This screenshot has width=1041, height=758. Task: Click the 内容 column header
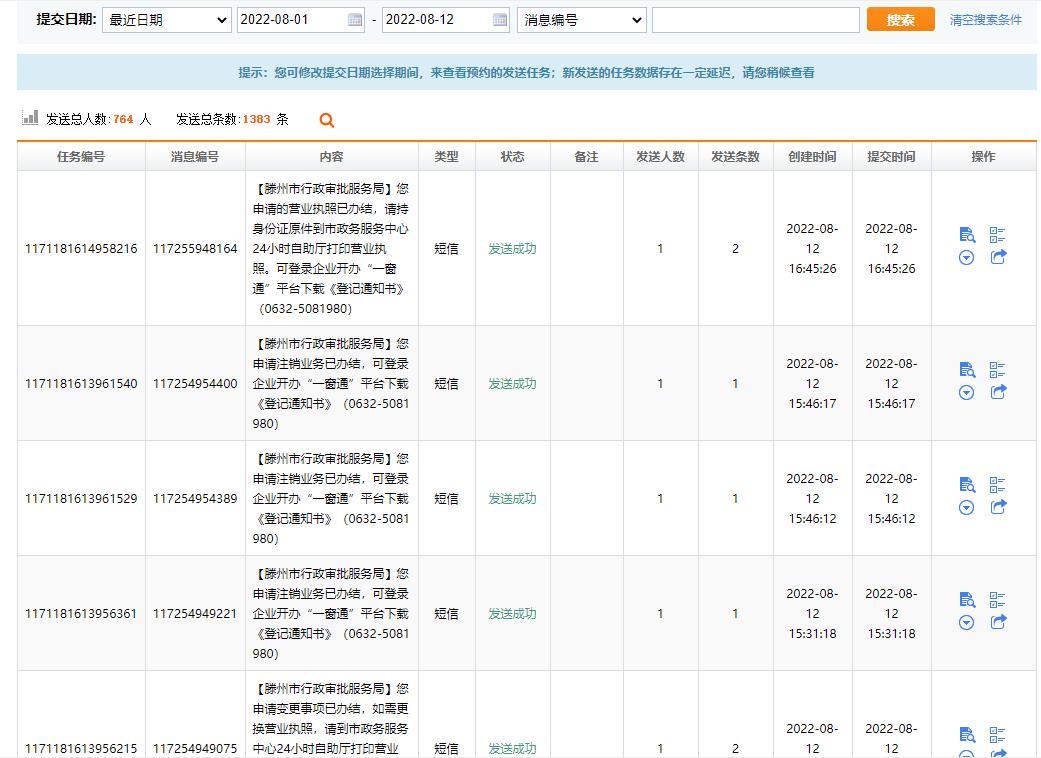pyautogui.click(x=332, y=157)
